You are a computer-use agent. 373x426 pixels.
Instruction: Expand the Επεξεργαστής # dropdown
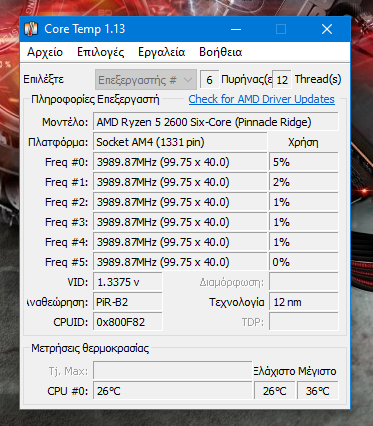(x=145, y=80)
